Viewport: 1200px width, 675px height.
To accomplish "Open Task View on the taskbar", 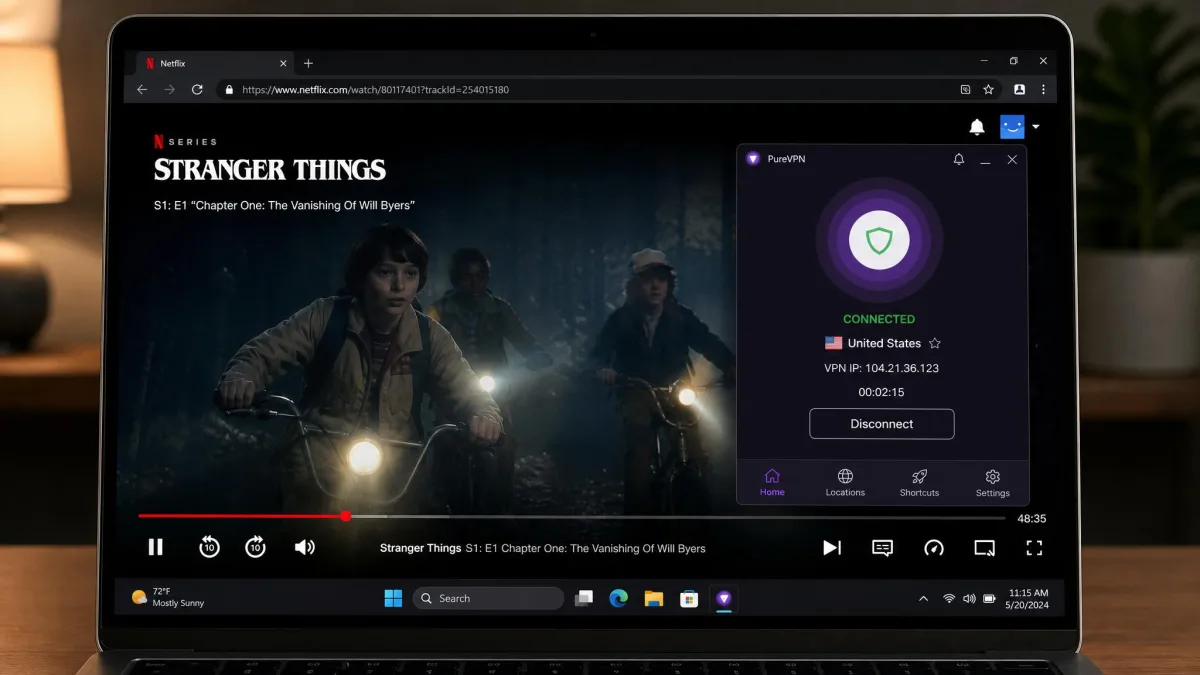I will click(x=584, y=598).
